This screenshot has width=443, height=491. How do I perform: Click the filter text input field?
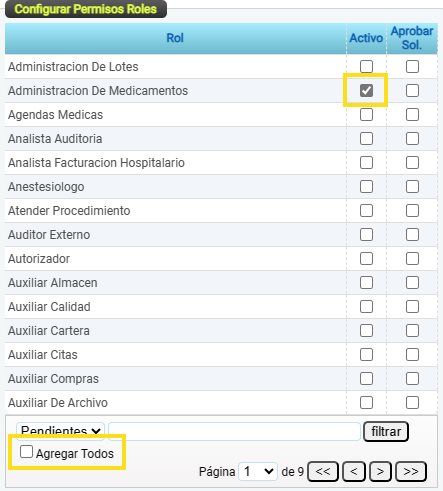tap(234, 431)
